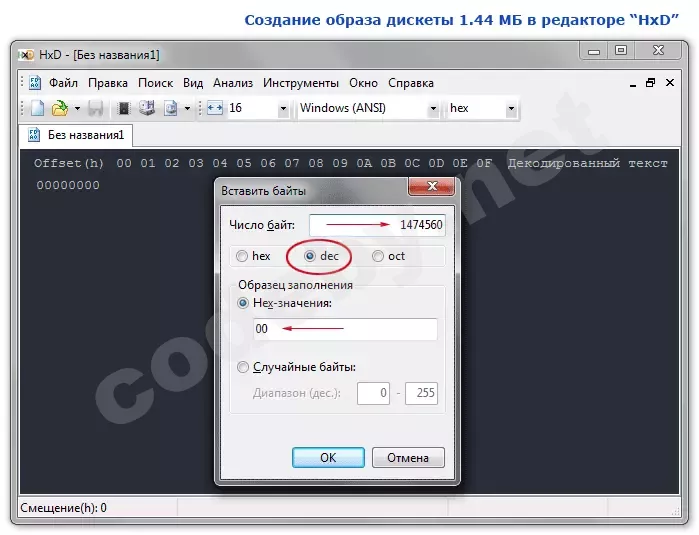Click the Save floppy disk icon
Image resolution: width=699 pixels, height=535 pixels.
(95, 108)
